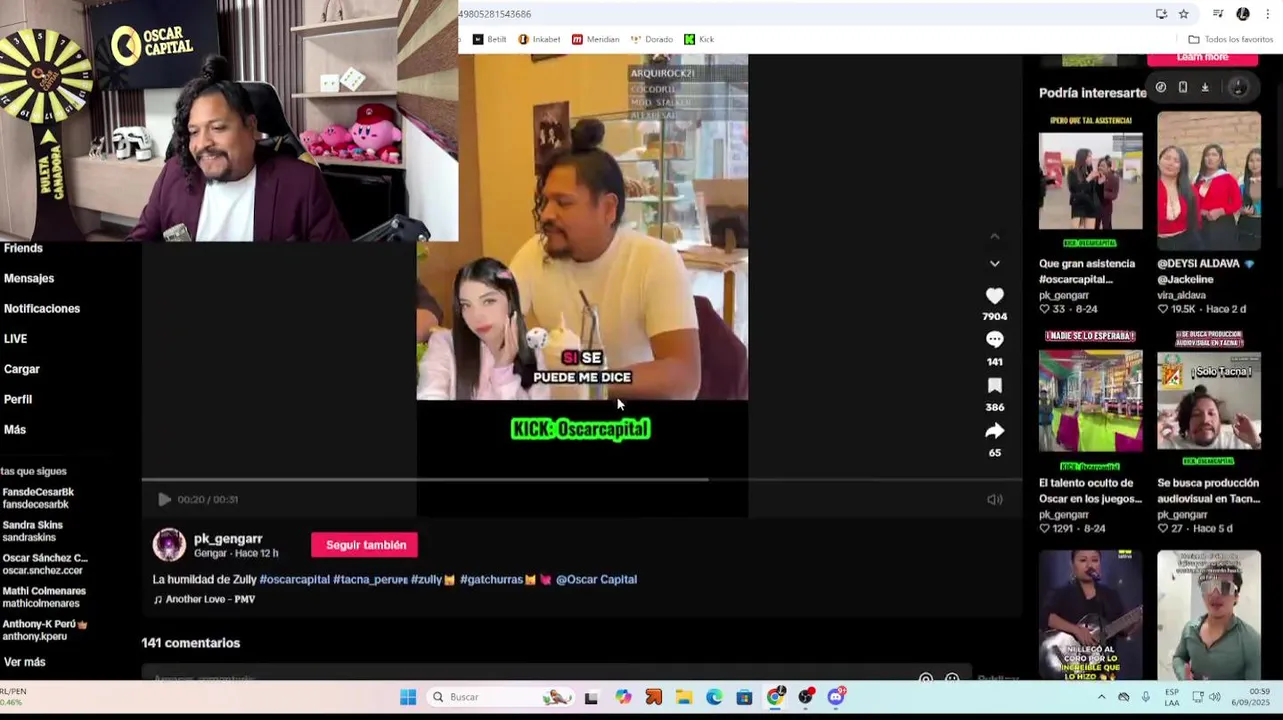Open Notificaciones in the sidebar
The image size is (1283, 720).
[42, 308]
